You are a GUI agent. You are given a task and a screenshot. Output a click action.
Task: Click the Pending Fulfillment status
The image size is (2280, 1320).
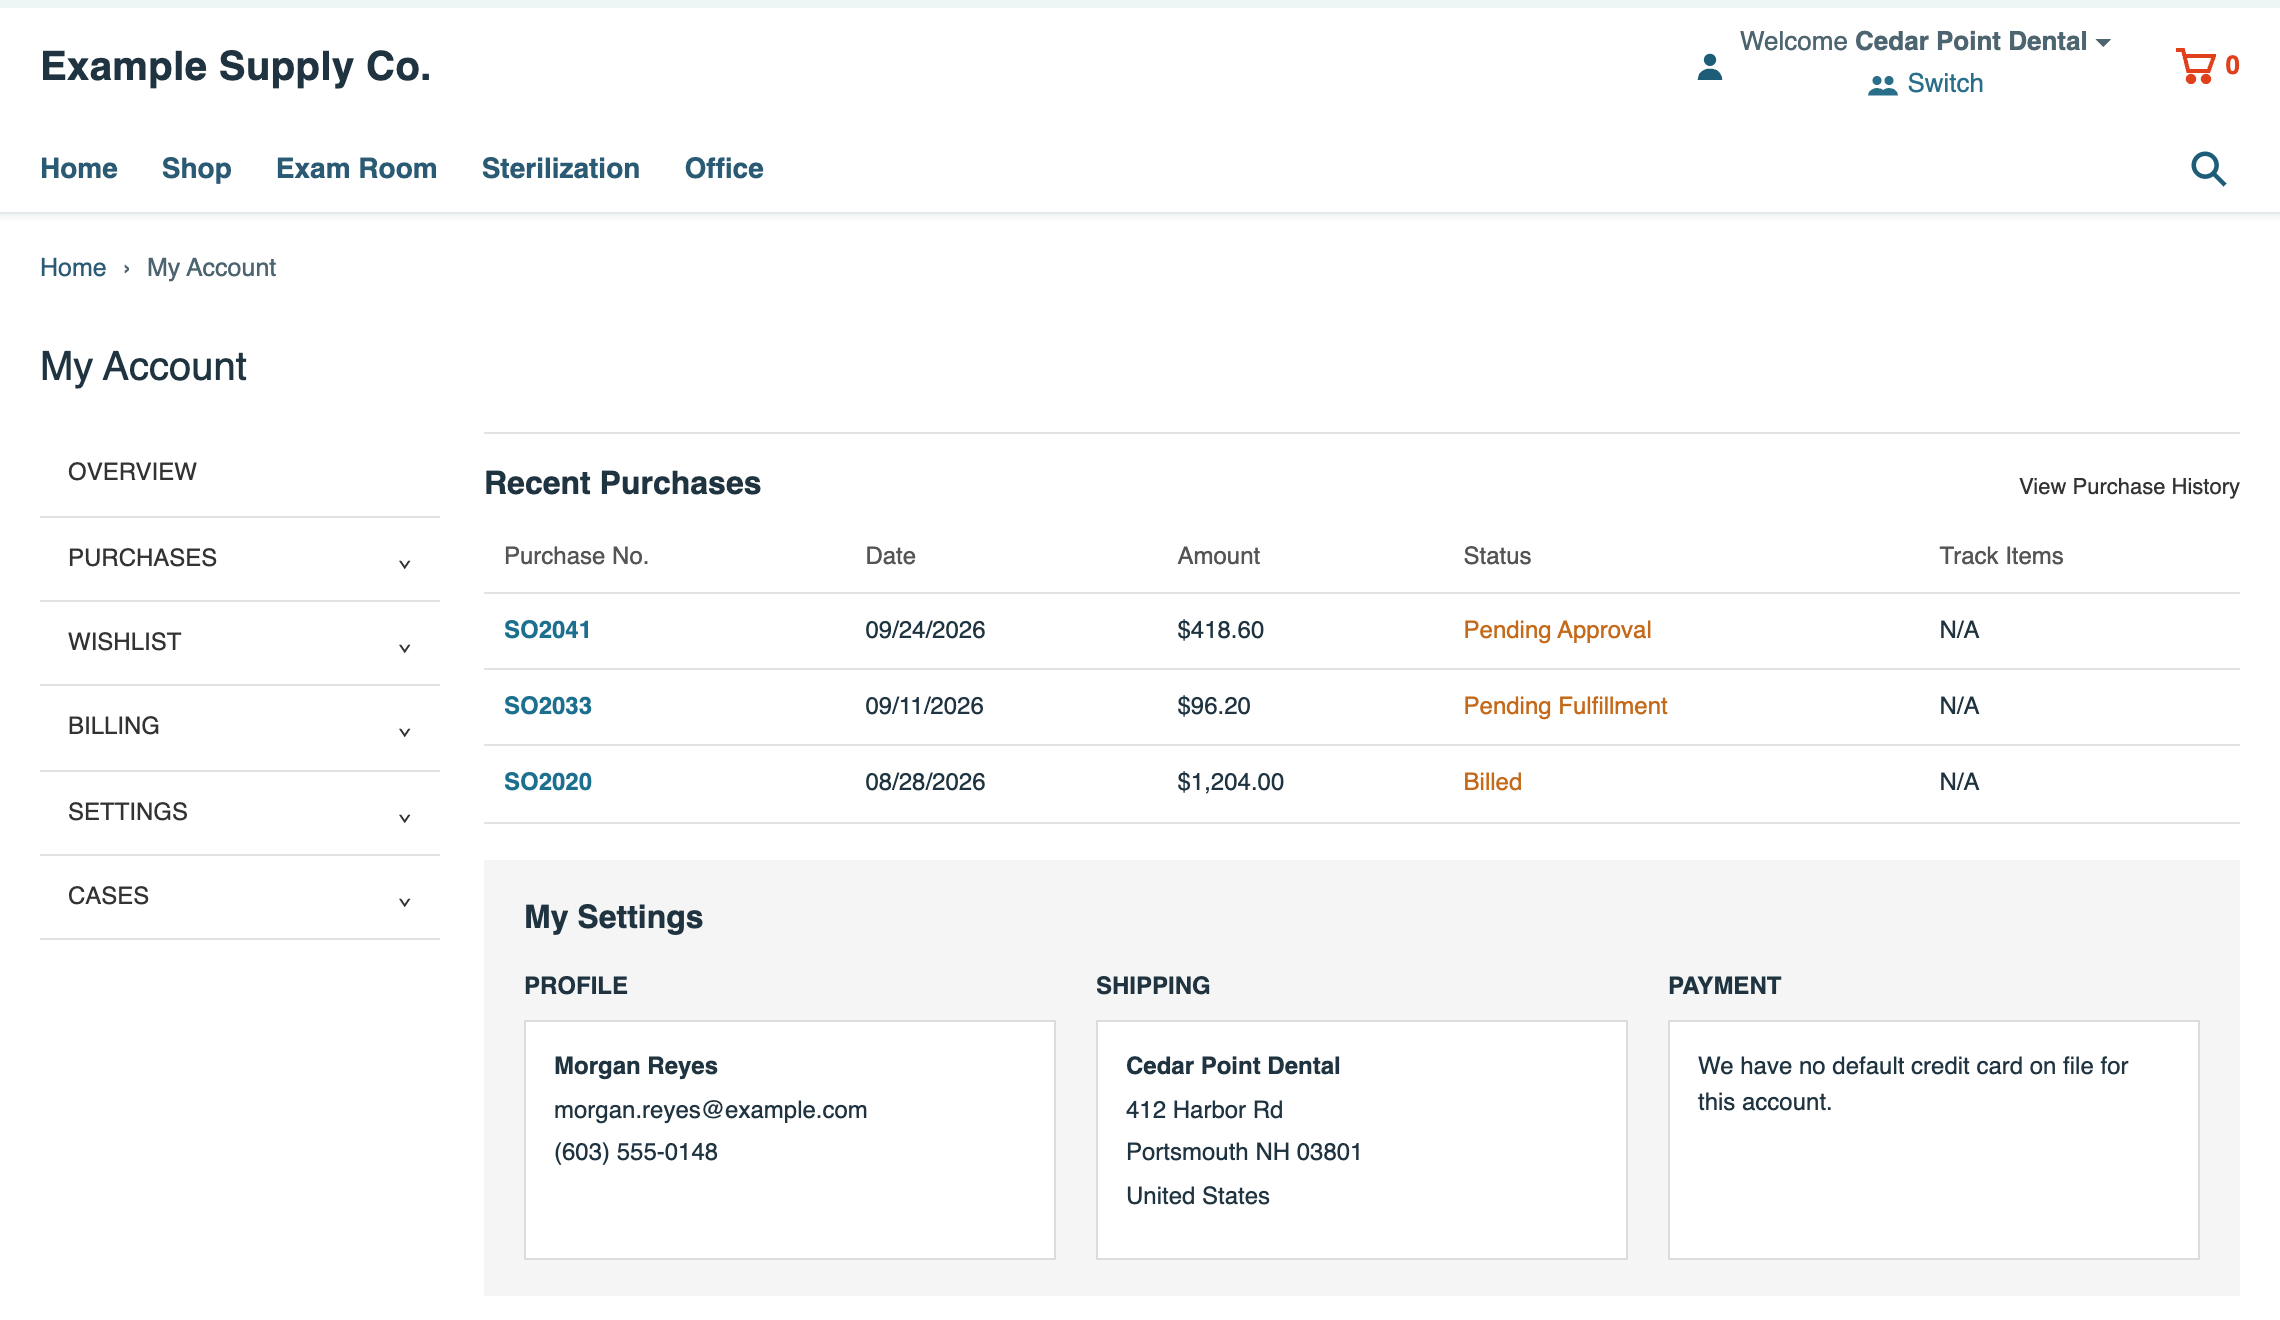coord(1565,705)
